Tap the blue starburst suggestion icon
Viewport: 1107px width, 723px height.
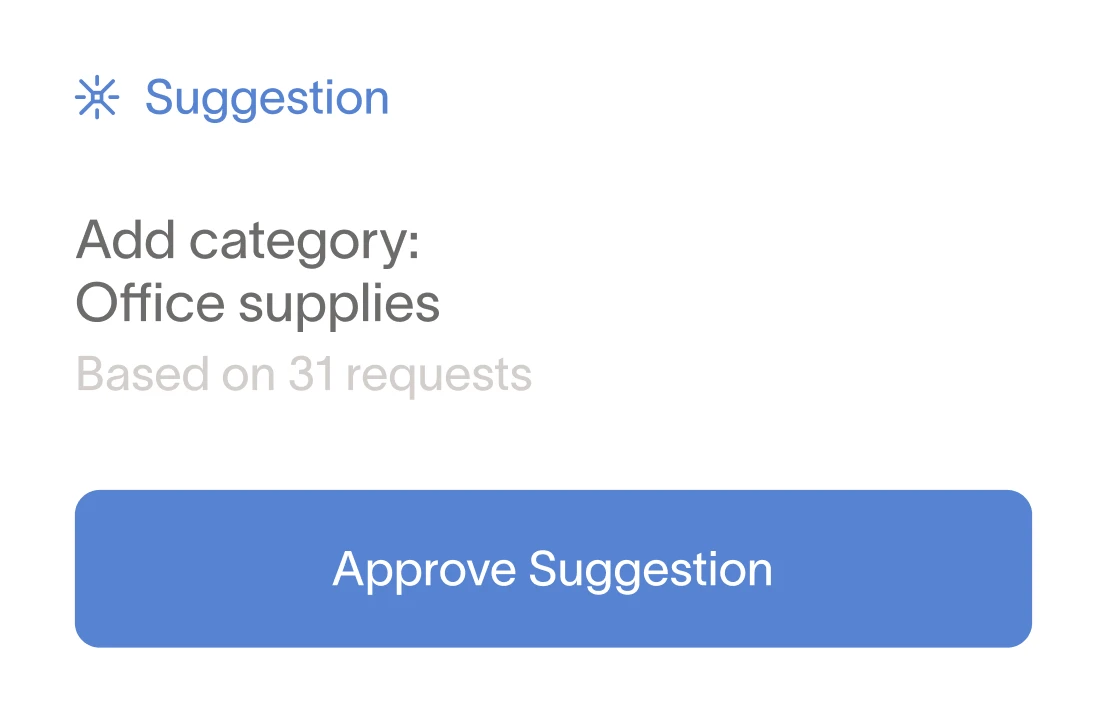coord(97,97)
